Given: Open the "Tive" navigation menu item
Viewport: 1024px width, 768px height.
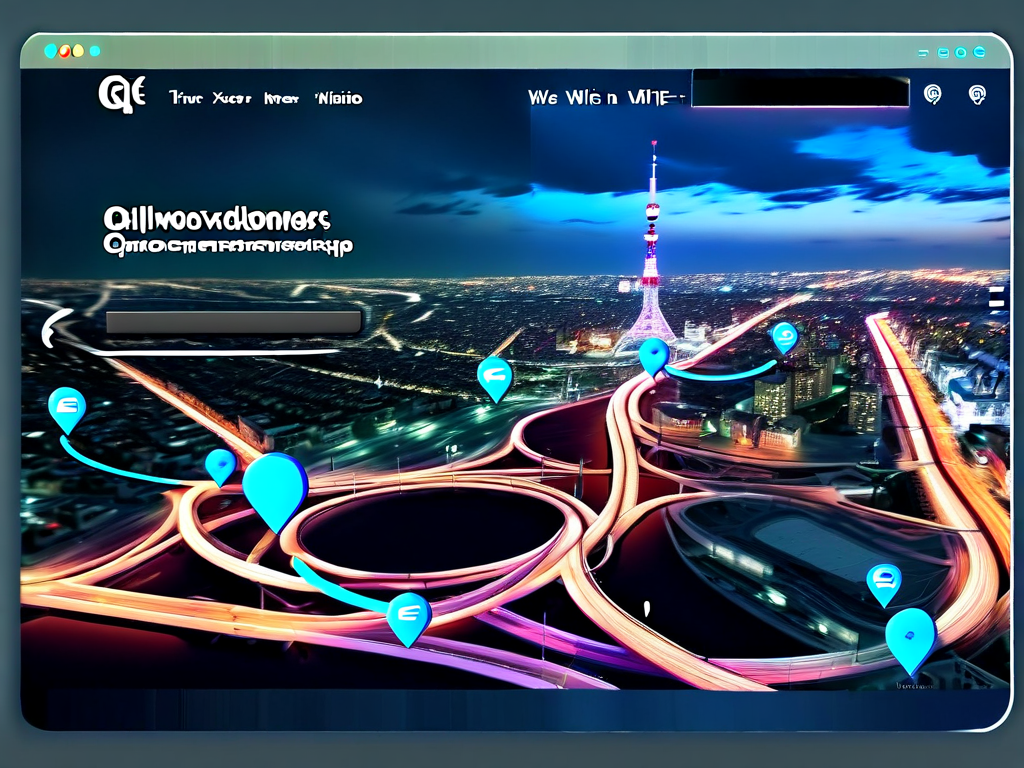Looking at the screenshot, I should (x=186, y=98).
